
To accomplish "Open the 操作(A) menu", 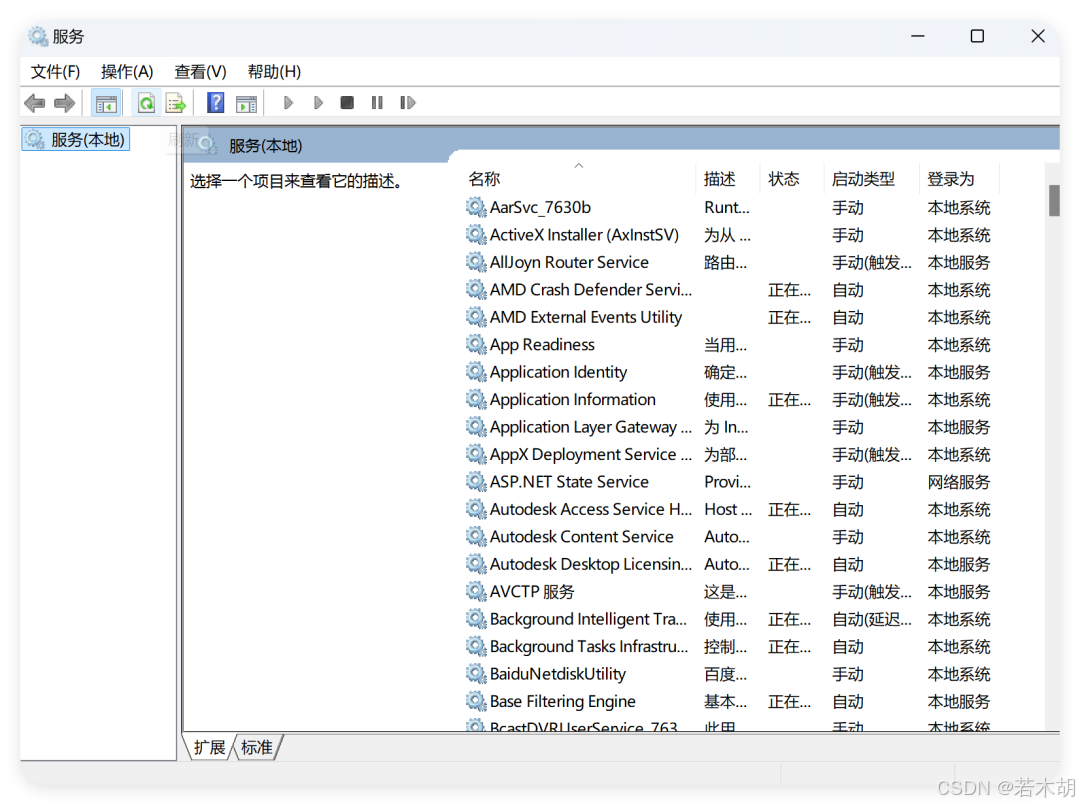I will coord(127,72).
